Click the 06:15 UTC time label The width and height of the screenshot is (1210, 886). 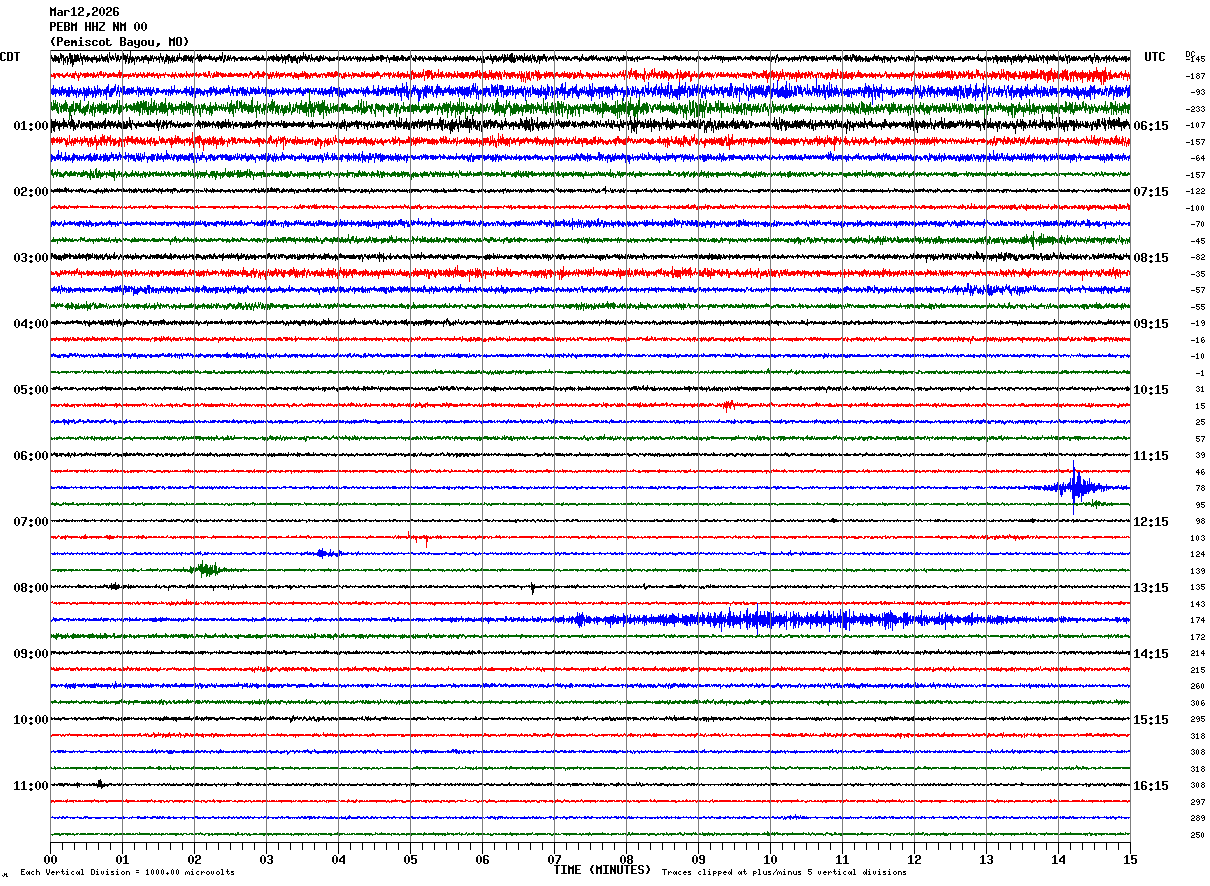coord(1150,126)
